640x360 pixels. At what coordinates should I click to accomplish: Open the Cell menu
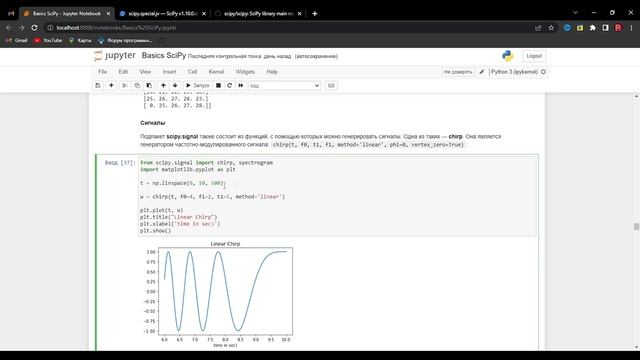(x=192, y=72)
